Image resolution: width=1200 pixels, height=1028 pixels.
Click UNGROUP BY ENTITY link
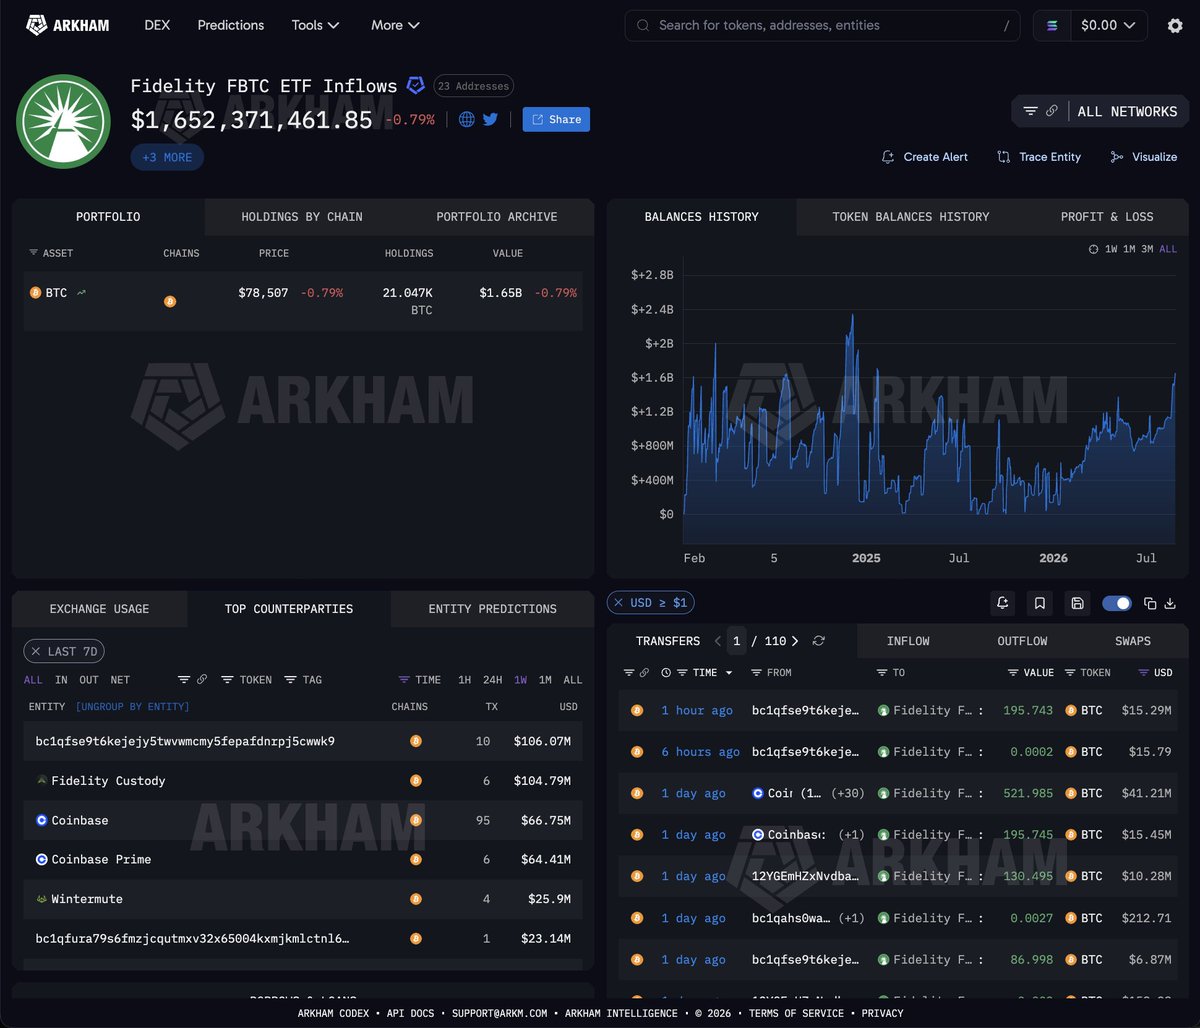(133, 707)
